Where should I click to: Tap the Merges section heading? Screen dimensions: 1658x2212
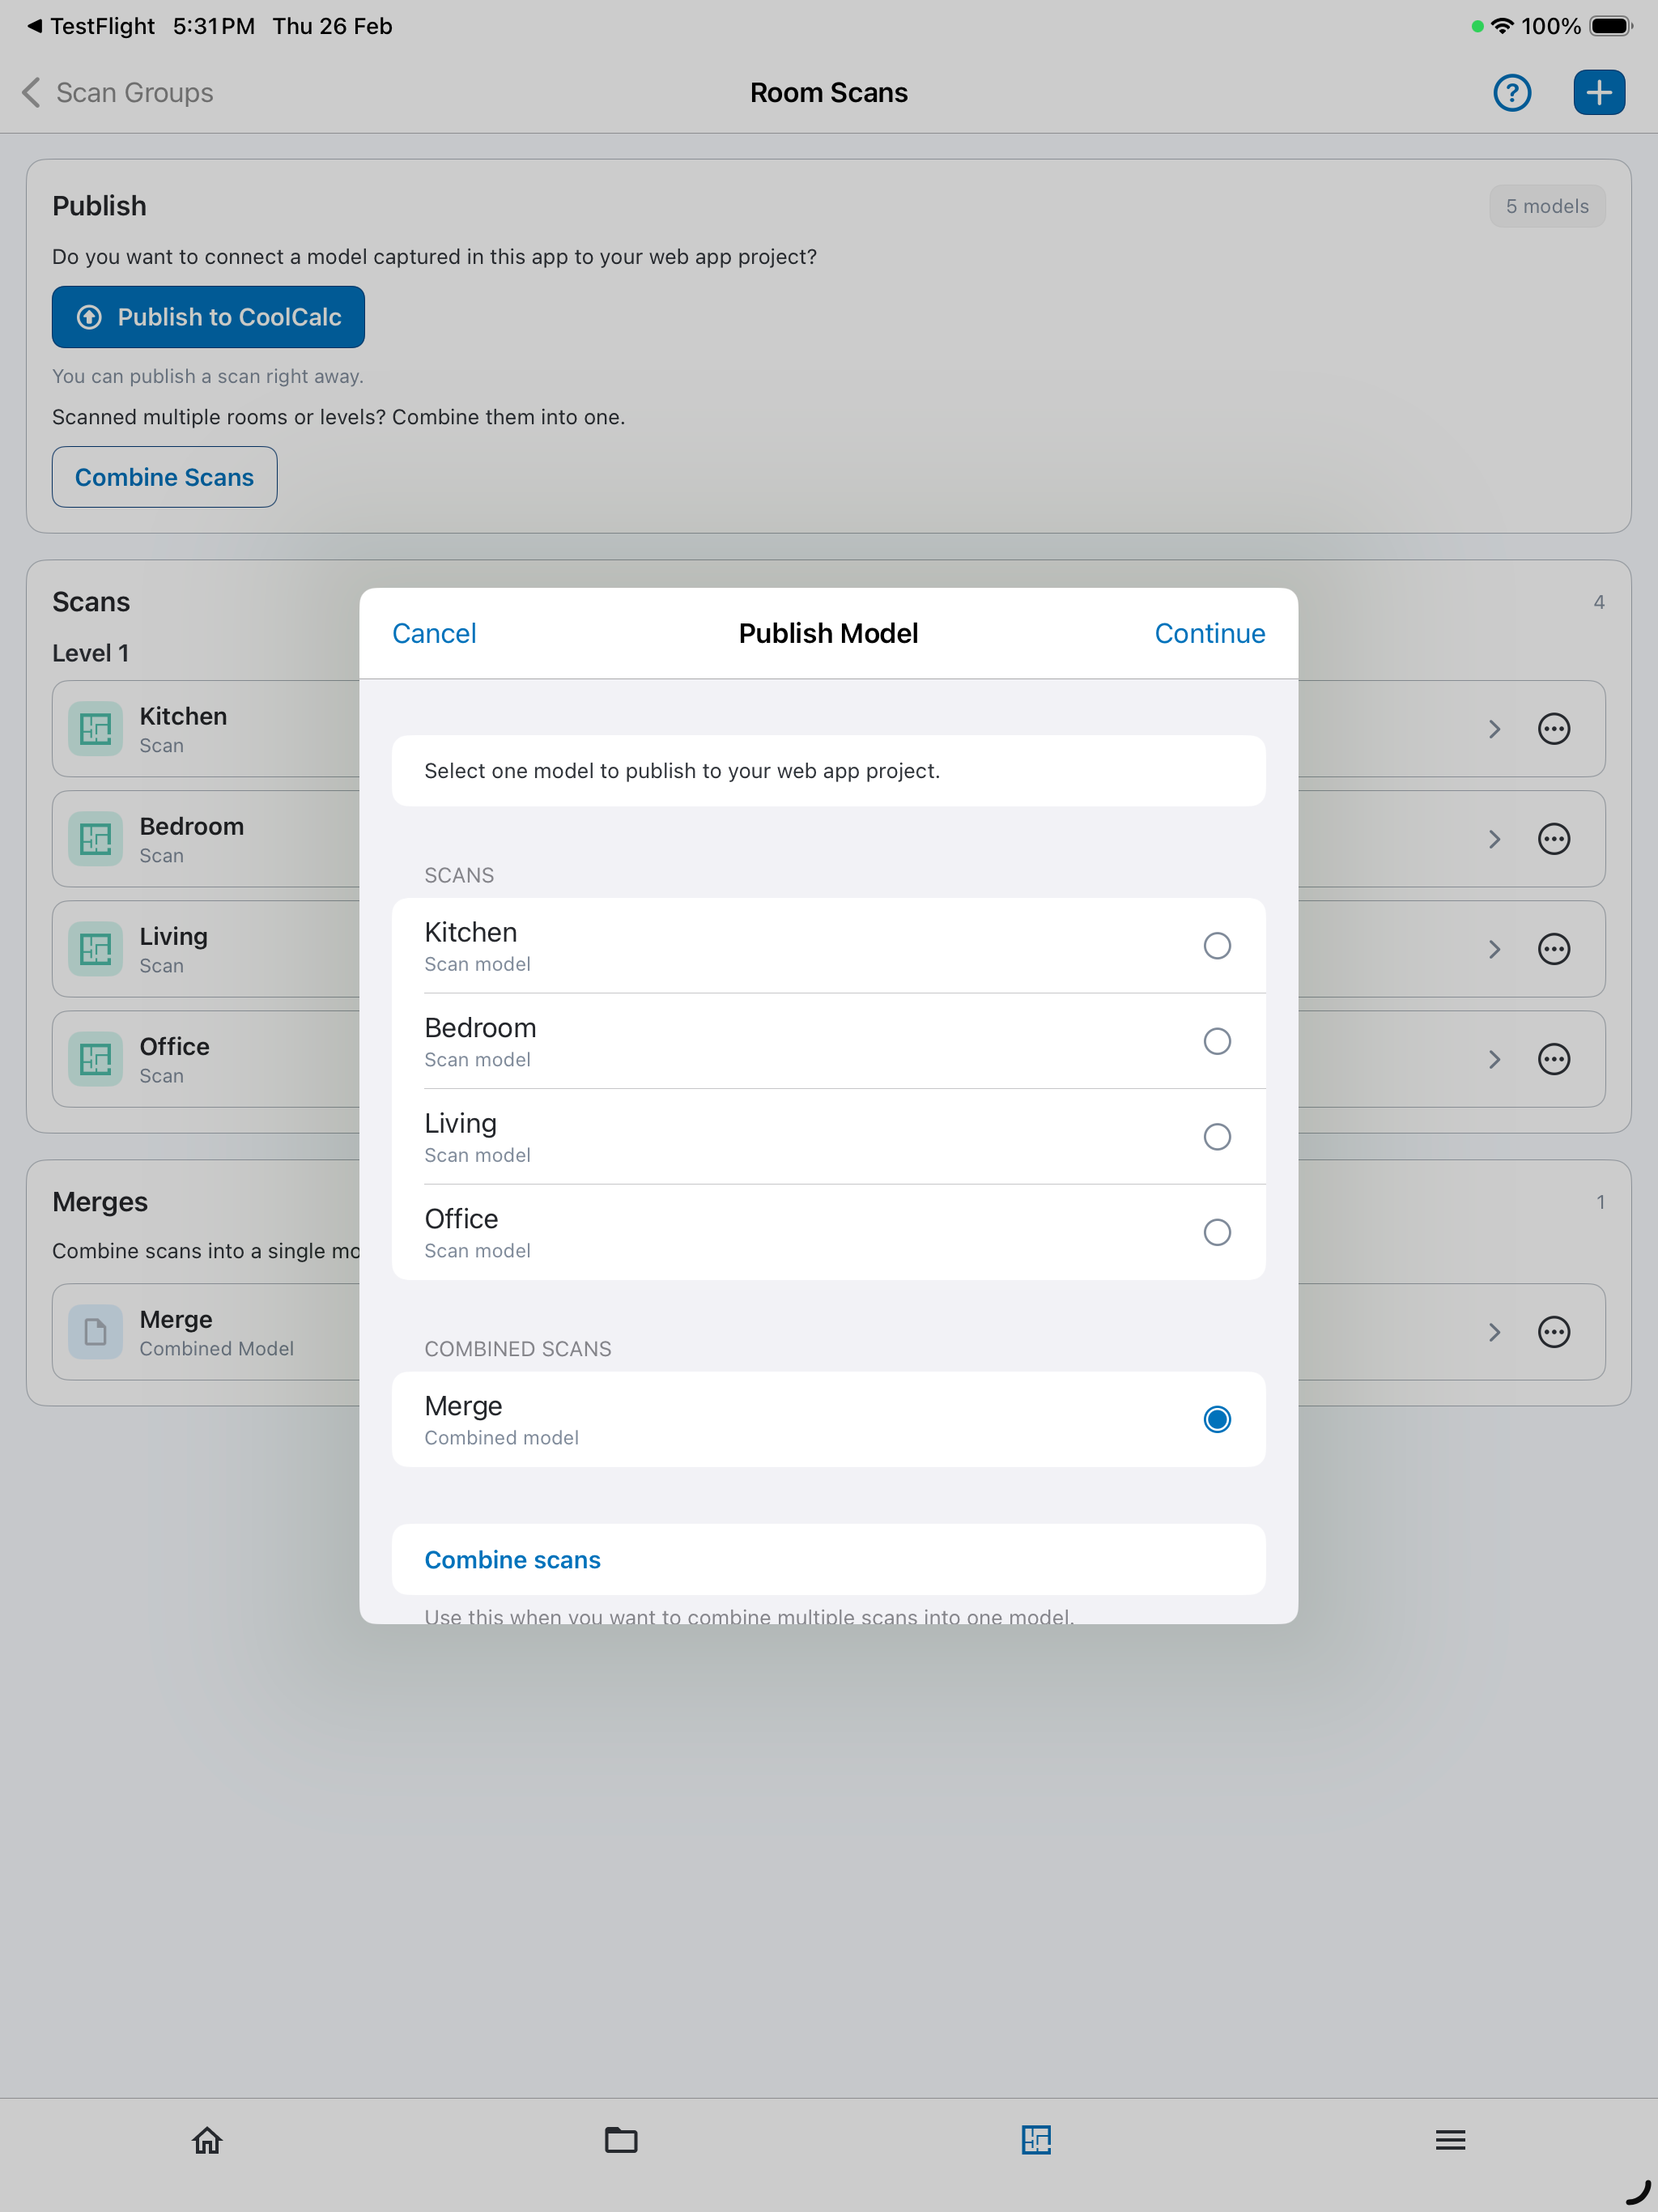pos(100,1202)
